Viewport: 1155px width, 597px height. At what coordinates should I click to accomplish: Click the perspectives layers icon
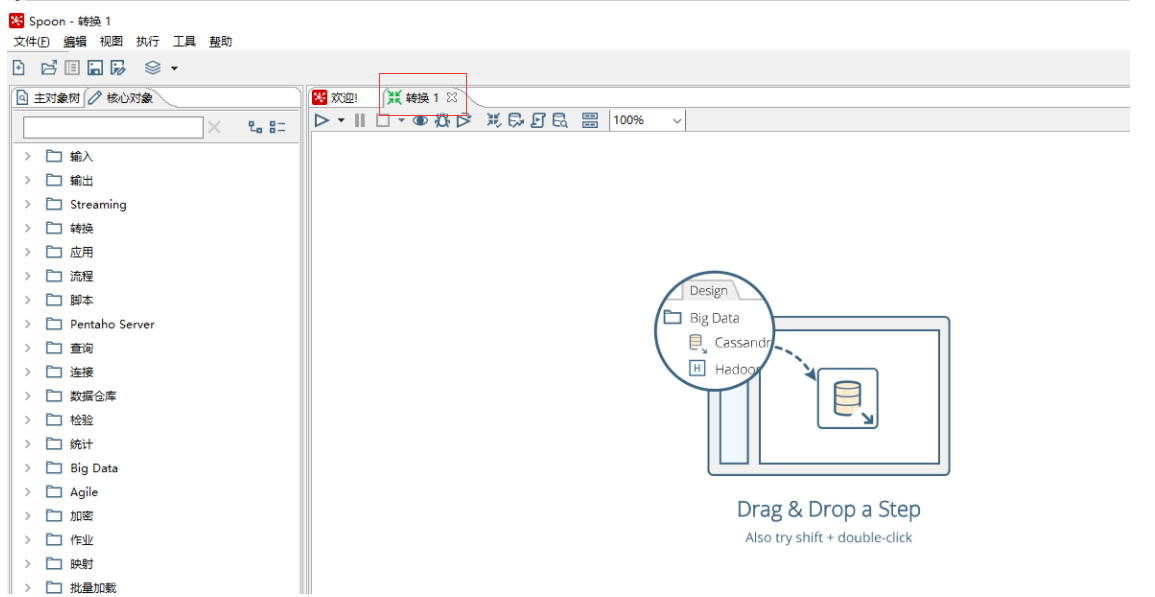(x=152, y=68)
